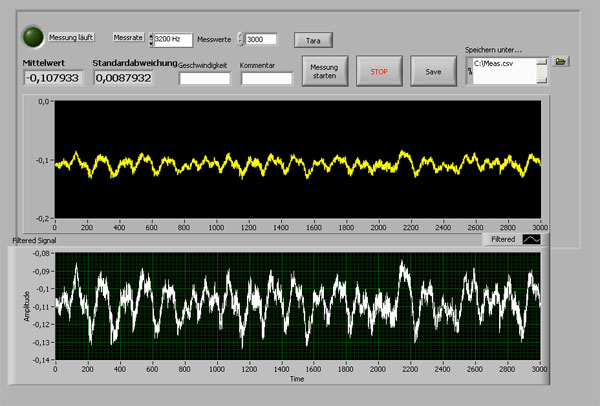Click the Standardabweichung value display
600x406 pixels.
coord(123,78)
